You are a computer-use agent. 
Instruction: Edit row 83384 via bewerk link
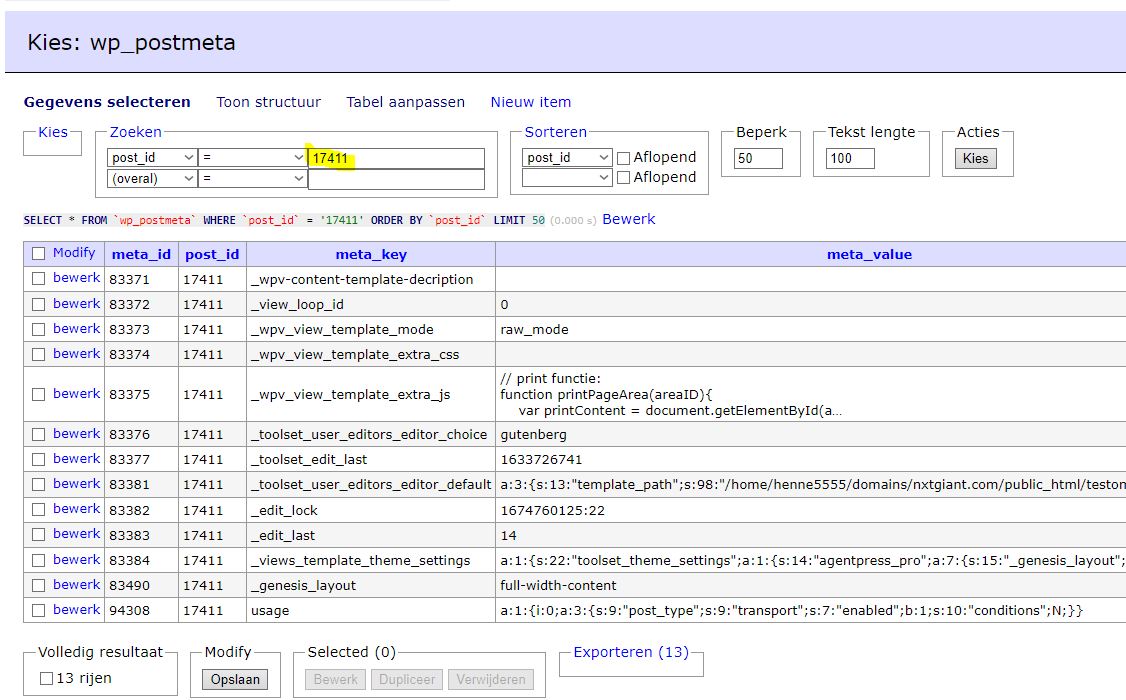(x=76, y=559)
